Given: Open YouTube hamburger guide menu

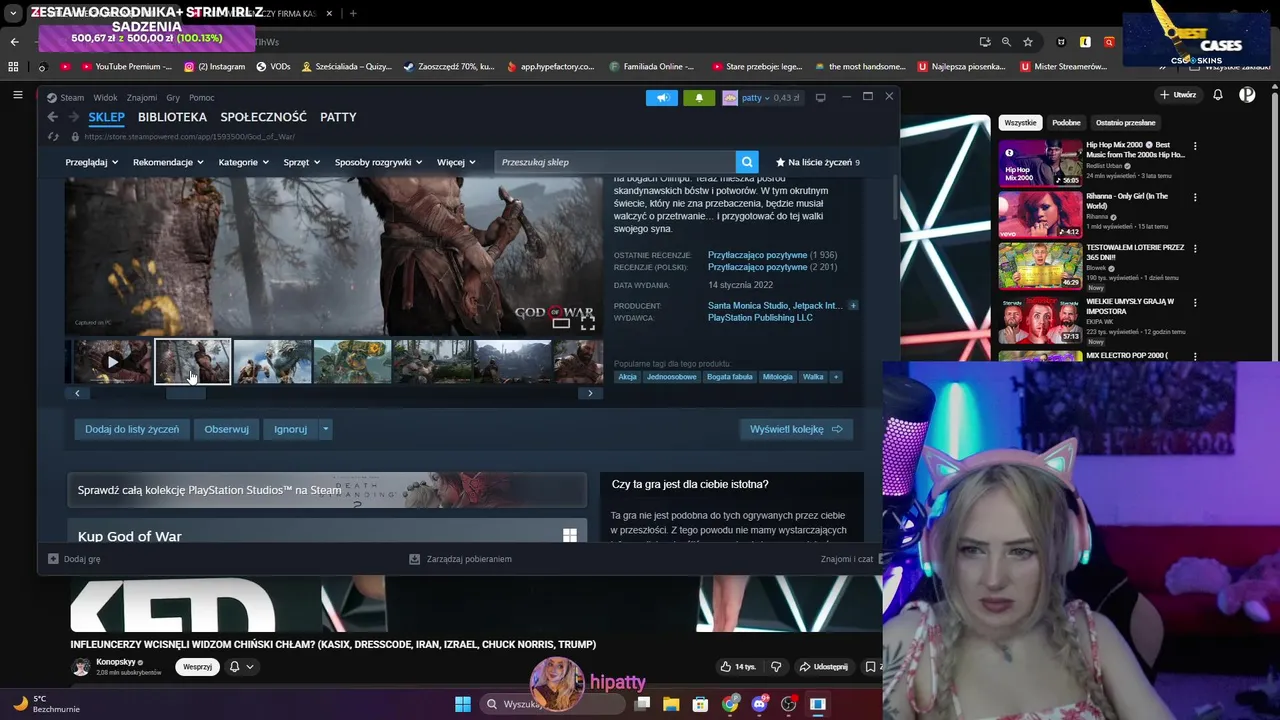Looking at the screenshot, I should point(18,95).
